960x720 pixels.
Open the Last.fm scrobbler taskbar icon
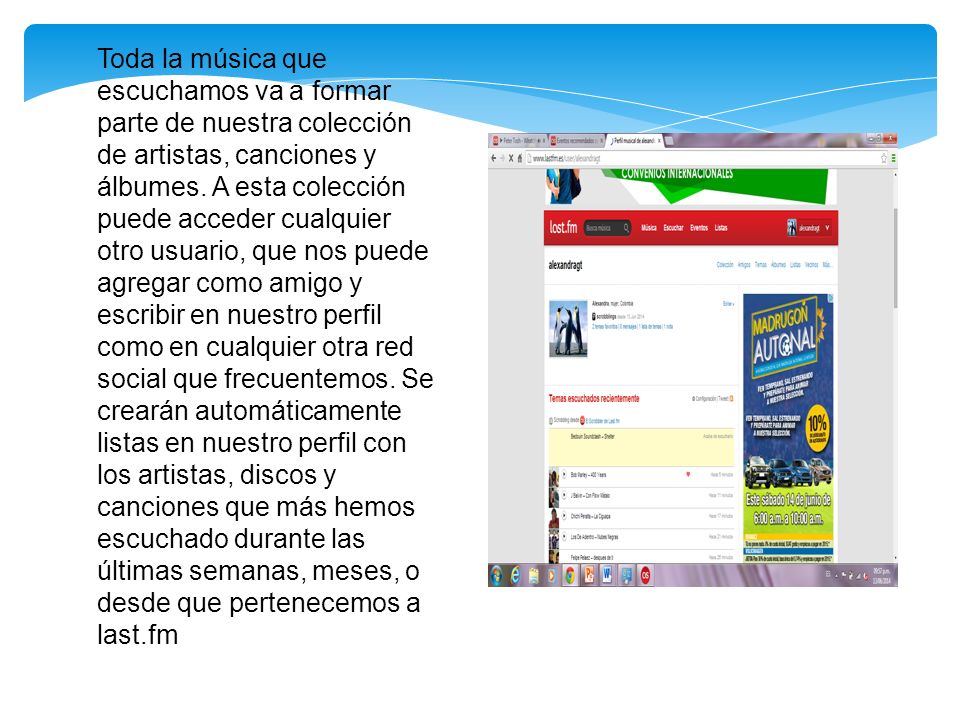pyautogui.click(x=645, y=576)
